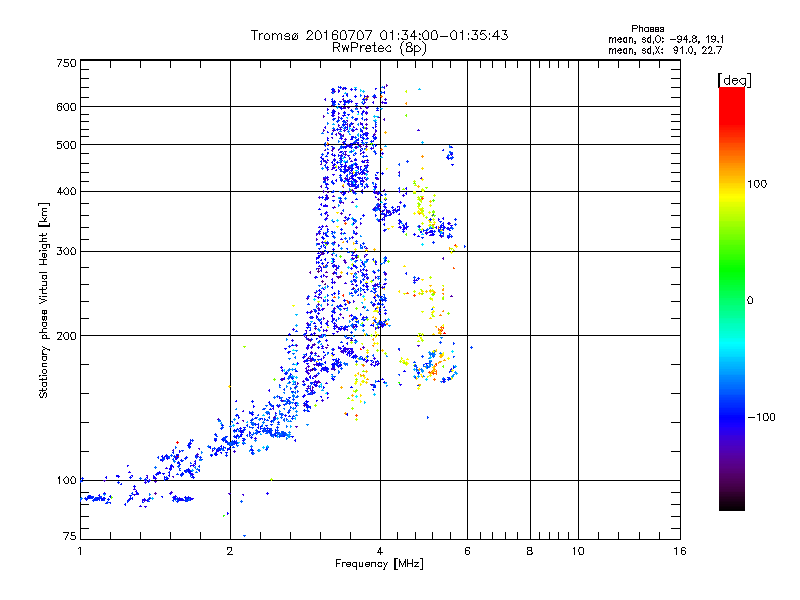Select the 'RwPretec (8p)' subtitle
The image size is (800, 600).
click(379, 48)
